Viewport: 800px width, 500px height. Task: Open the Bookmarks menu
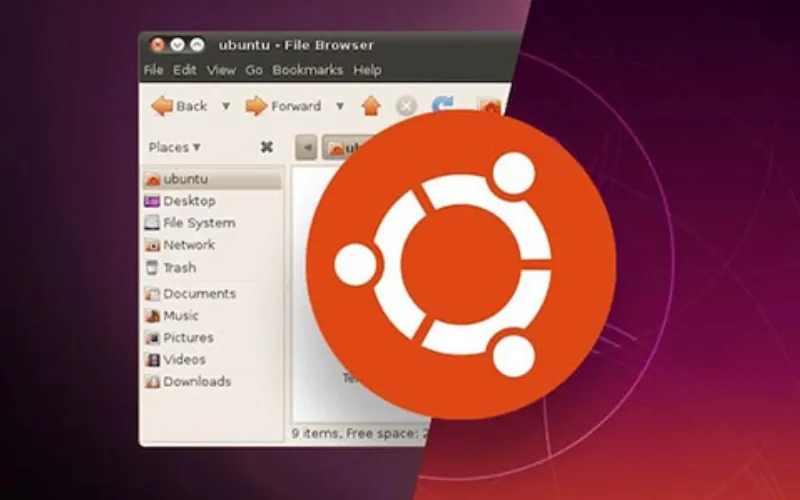click(x=308, y=70)
